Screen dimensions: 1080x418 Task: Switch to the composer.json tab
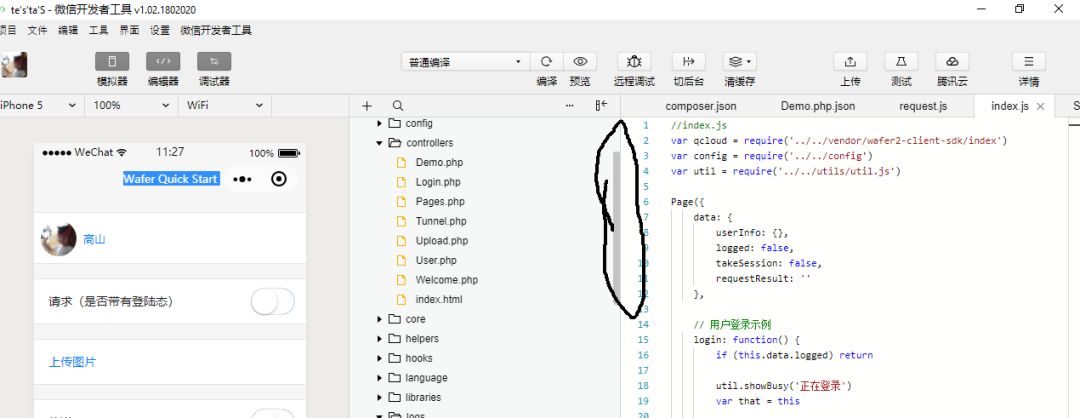700,106
